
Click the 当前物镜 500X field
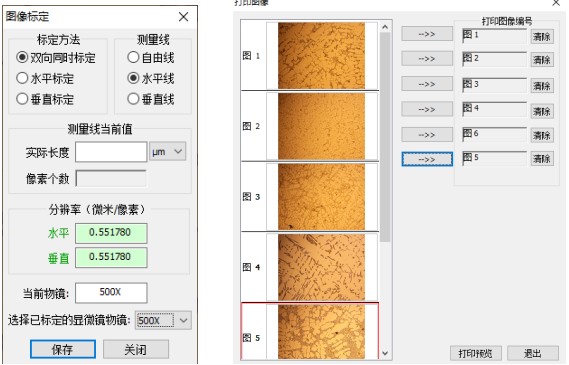tap(111, 292)
